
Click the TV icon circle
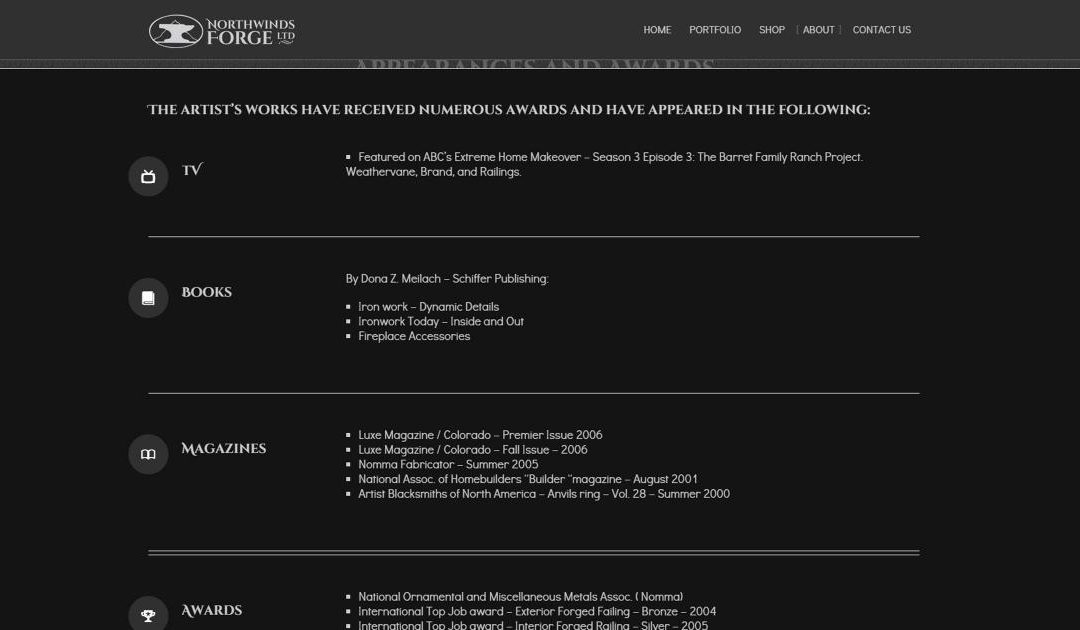point(148,177)
